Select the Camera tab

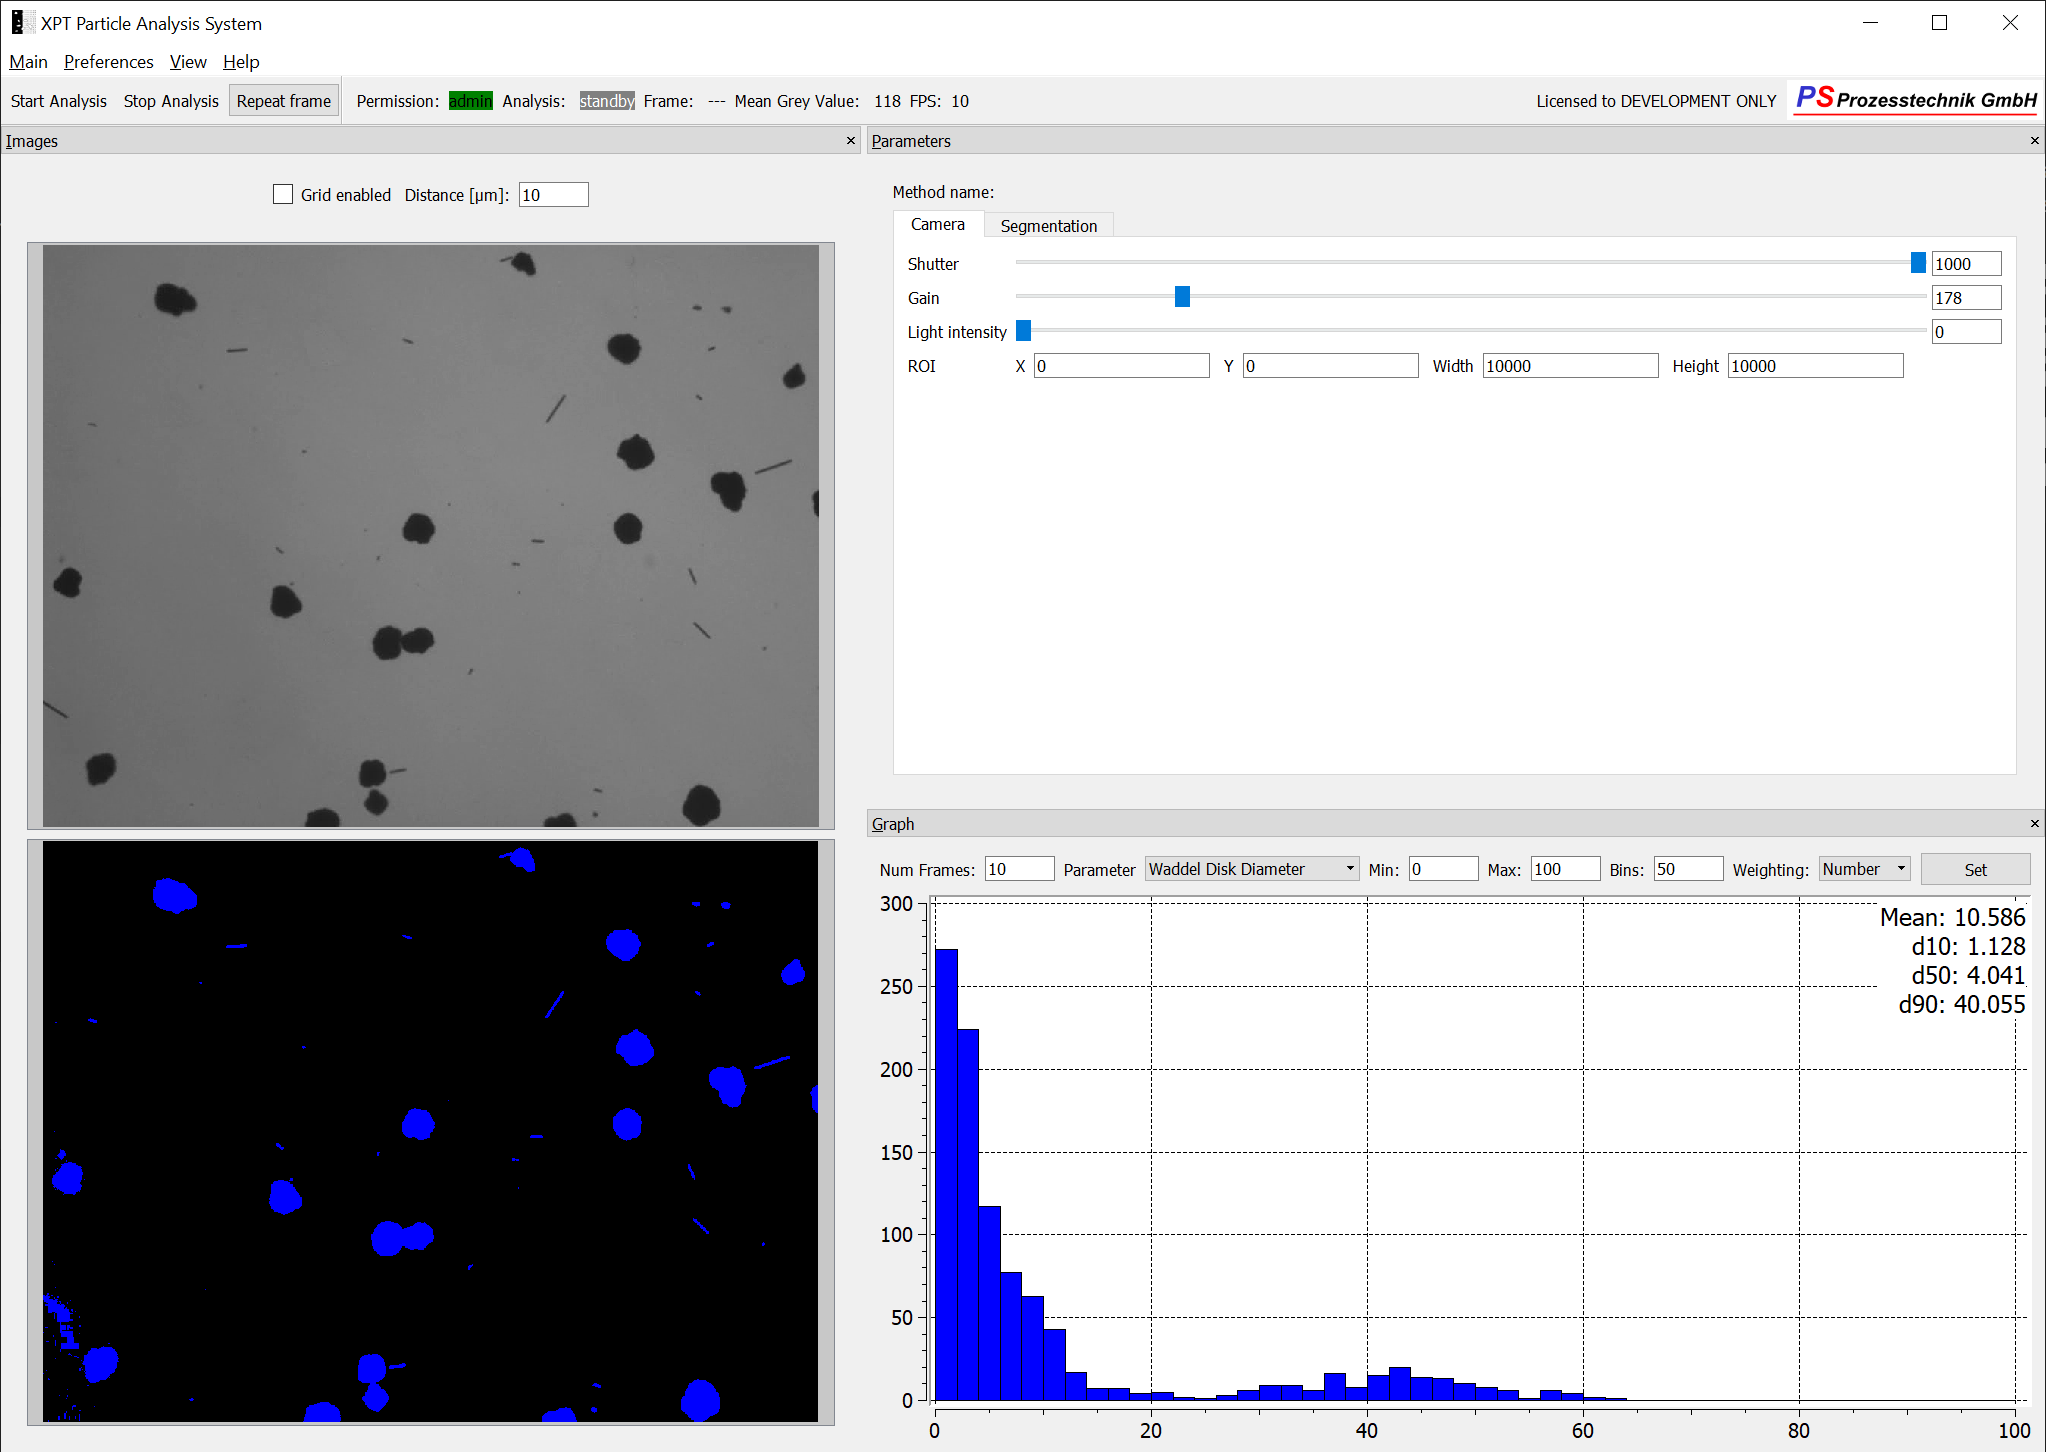point(937,225)
